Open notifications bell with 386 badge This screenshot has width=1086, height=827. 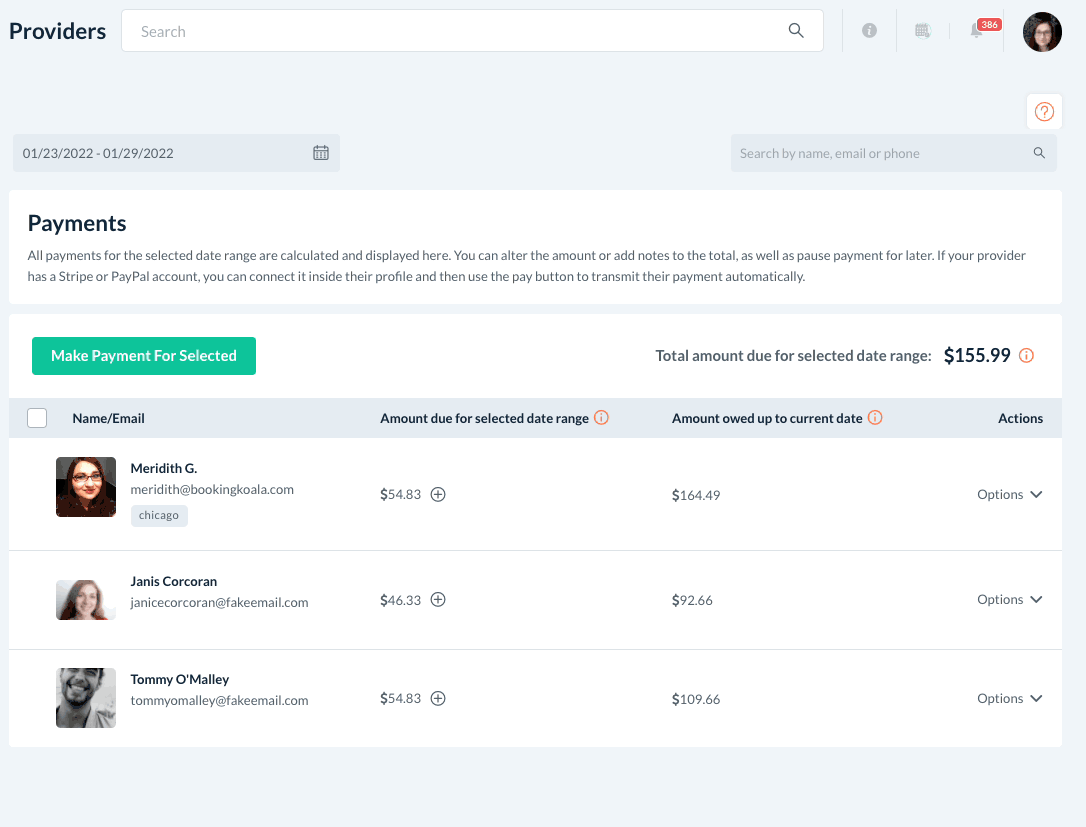977,31
